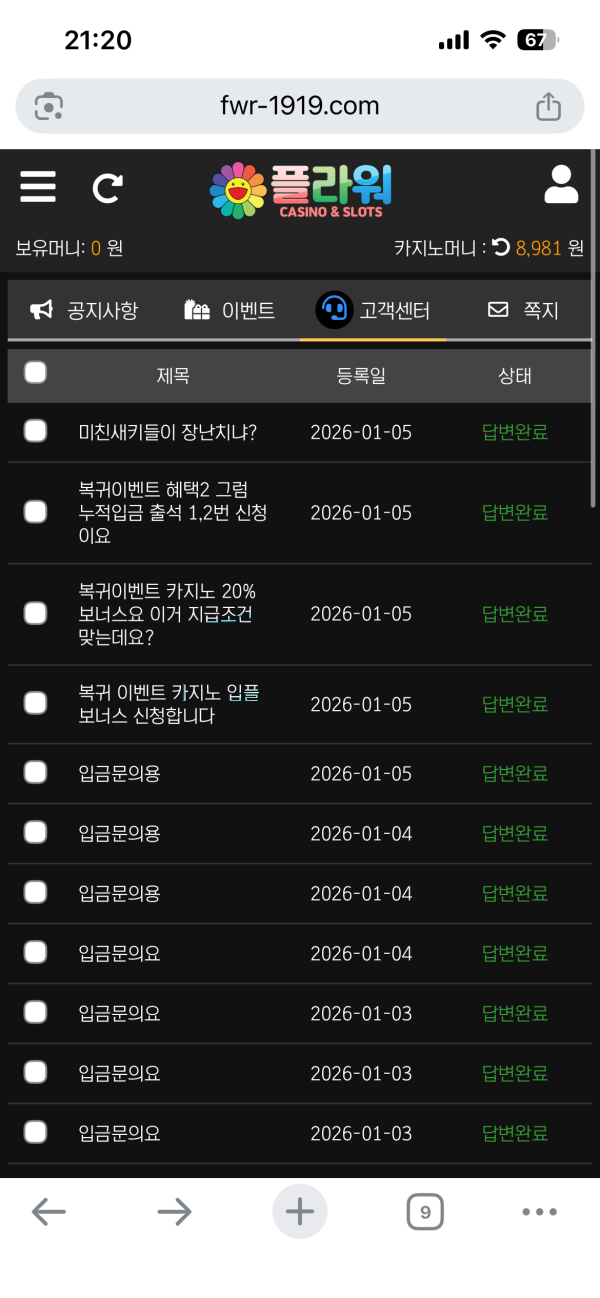Open the browser more options menu
The height and width of the screenshot is (1298, 600).
point(539,1213)
